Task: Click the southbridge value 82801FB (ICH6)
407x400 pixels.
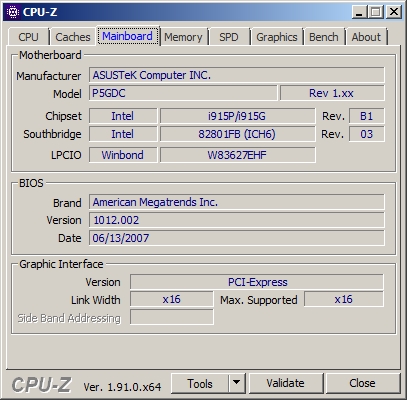Action: 237,134
